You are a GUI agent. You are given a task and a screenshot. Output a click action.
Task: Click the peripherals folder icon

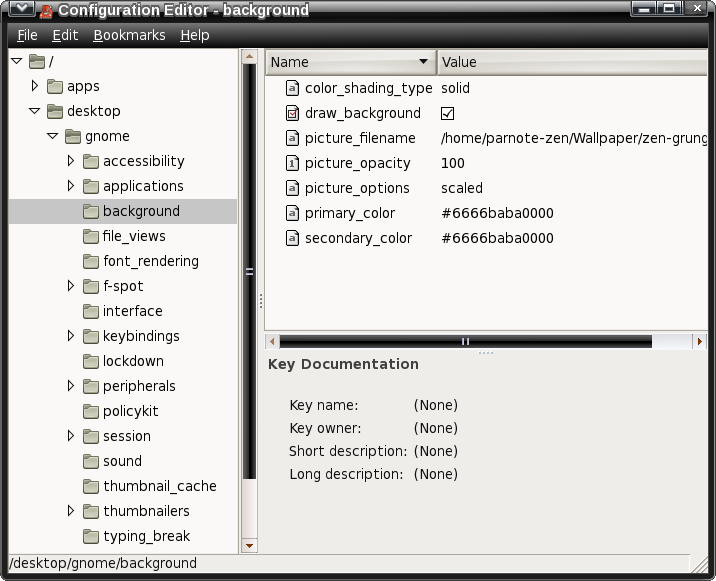coord(91,386)
